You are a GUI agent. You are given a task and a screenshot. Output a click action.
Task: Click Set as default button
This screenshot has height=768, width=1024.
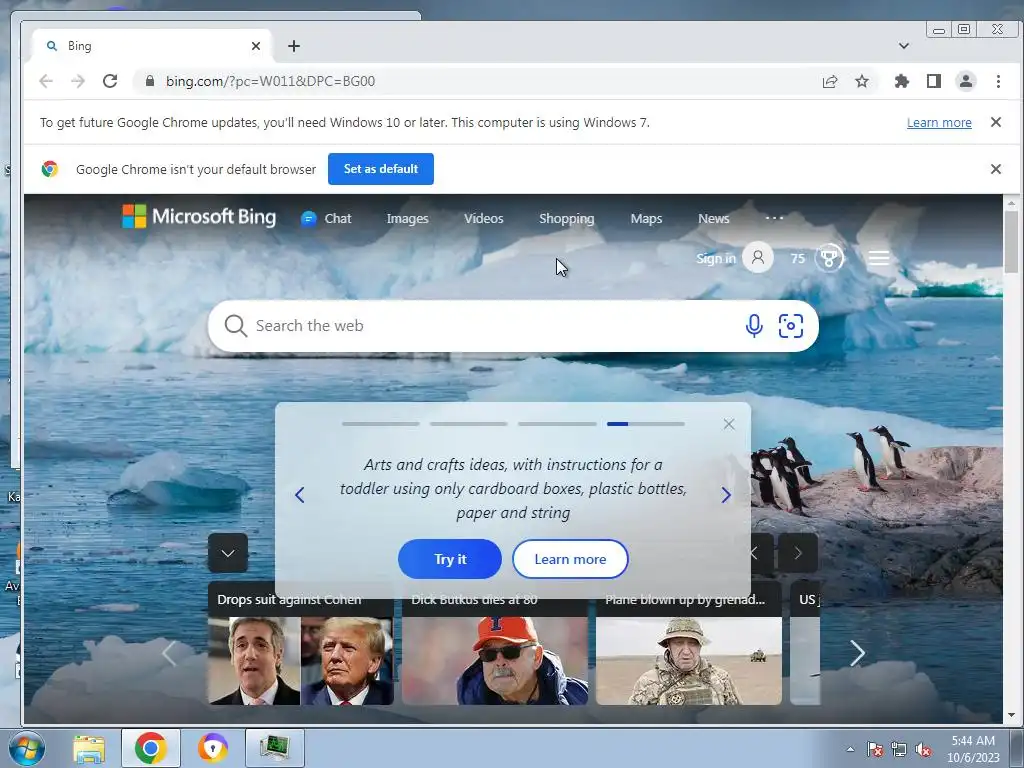point(381,169)
